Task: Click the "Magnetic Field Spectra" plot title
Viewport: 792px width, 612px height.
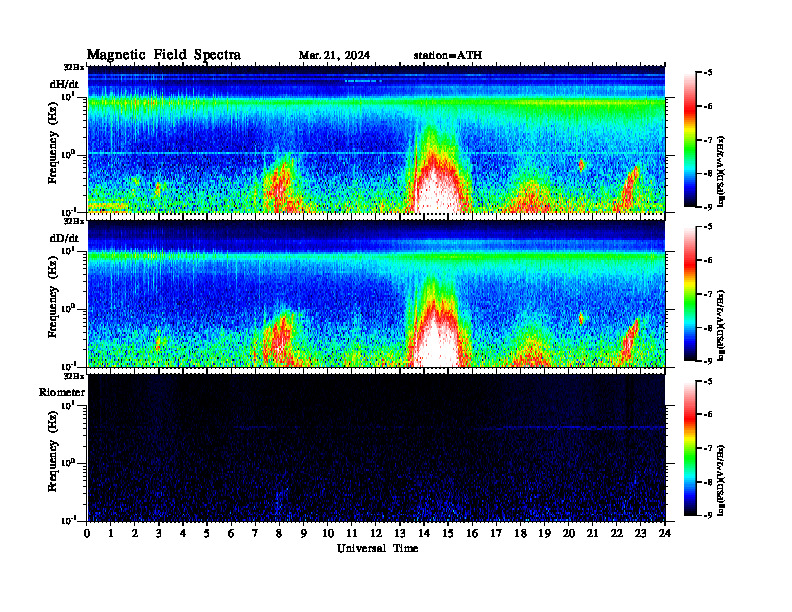Action: click(x=164, y=55)
